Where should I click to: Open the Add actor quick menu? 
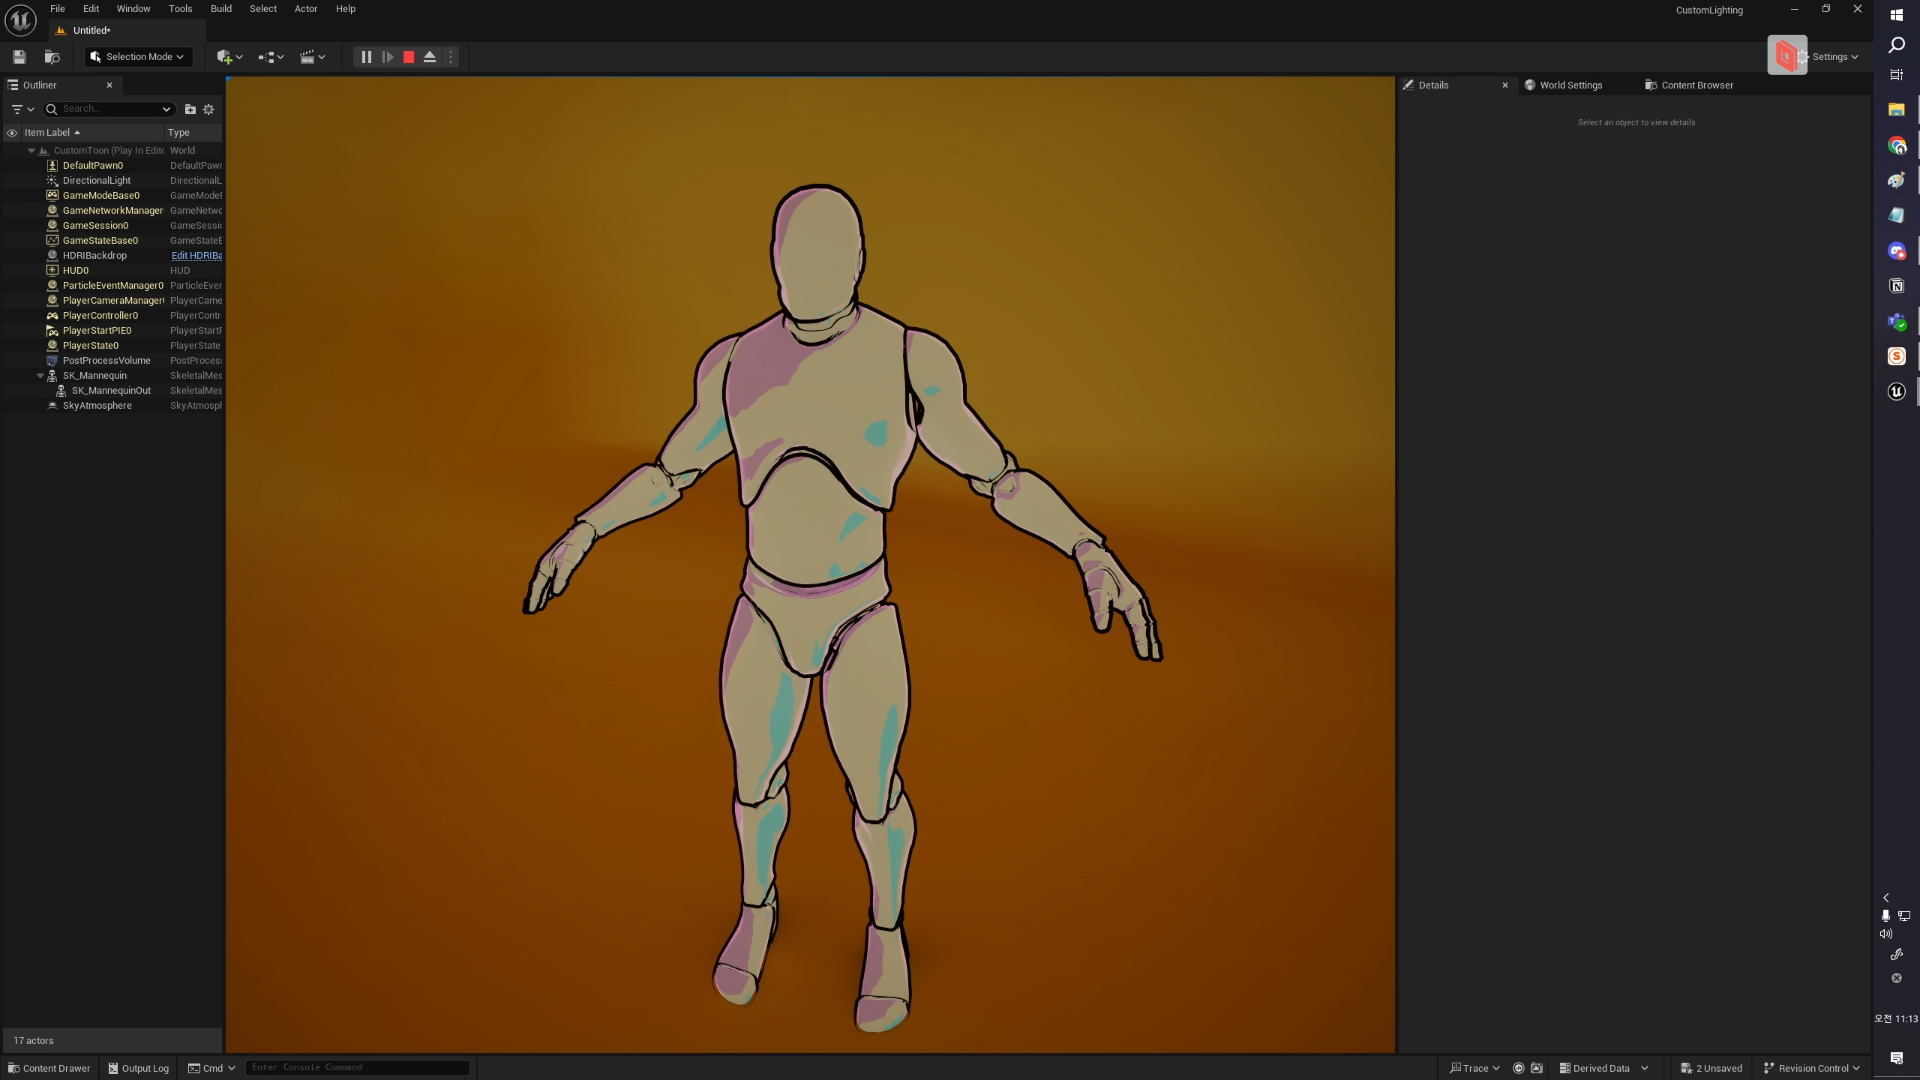(229, 57)
